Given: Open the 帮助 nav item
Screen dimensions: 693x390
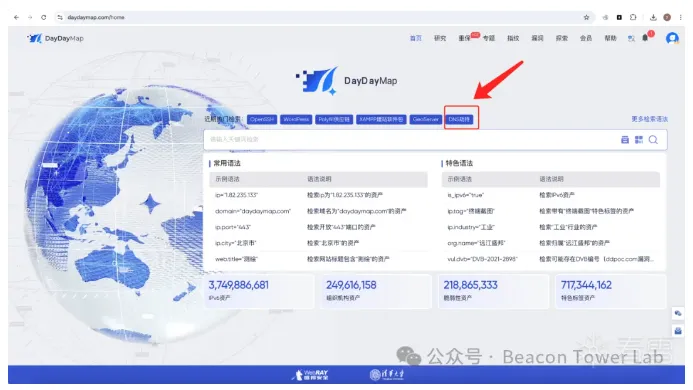Looking at the screenshot, I should click(x=610, y=38).
